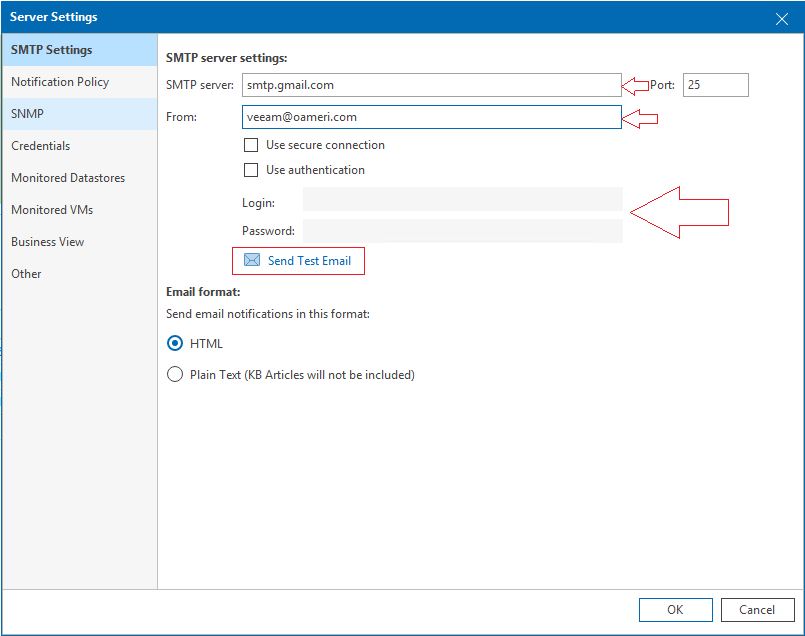Image resolution: width=805 pixels, height=636 pixels.
Task: Click the envelope icon beside Send Test Email
Action: (252, 260)
